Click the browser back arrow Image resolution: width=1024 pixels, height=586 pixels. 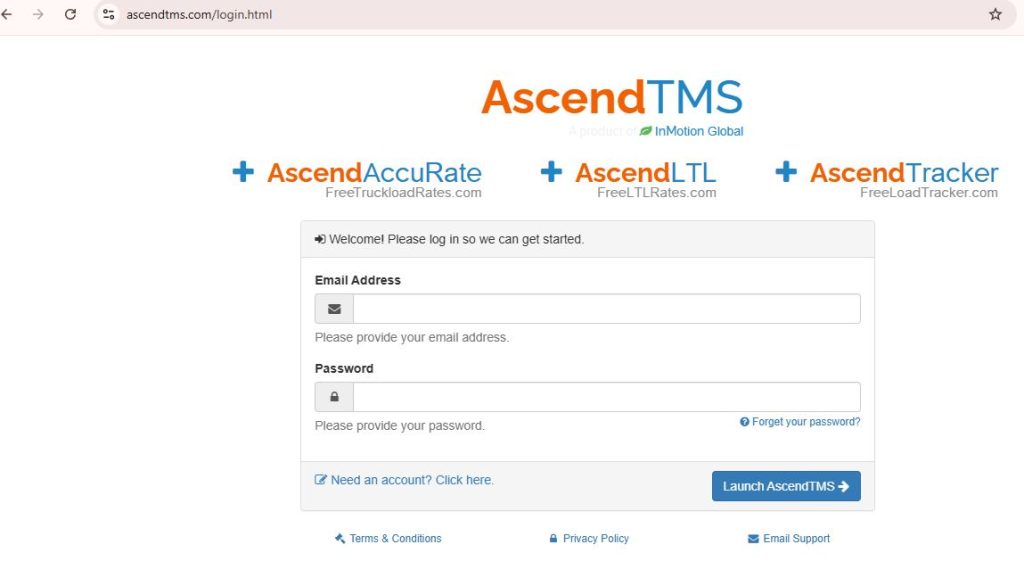click(7, 15)
